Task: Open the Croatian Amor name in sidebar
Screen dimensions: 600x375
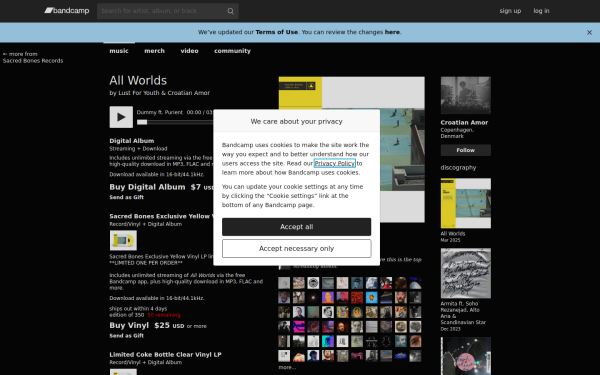Action: point(464,123)
